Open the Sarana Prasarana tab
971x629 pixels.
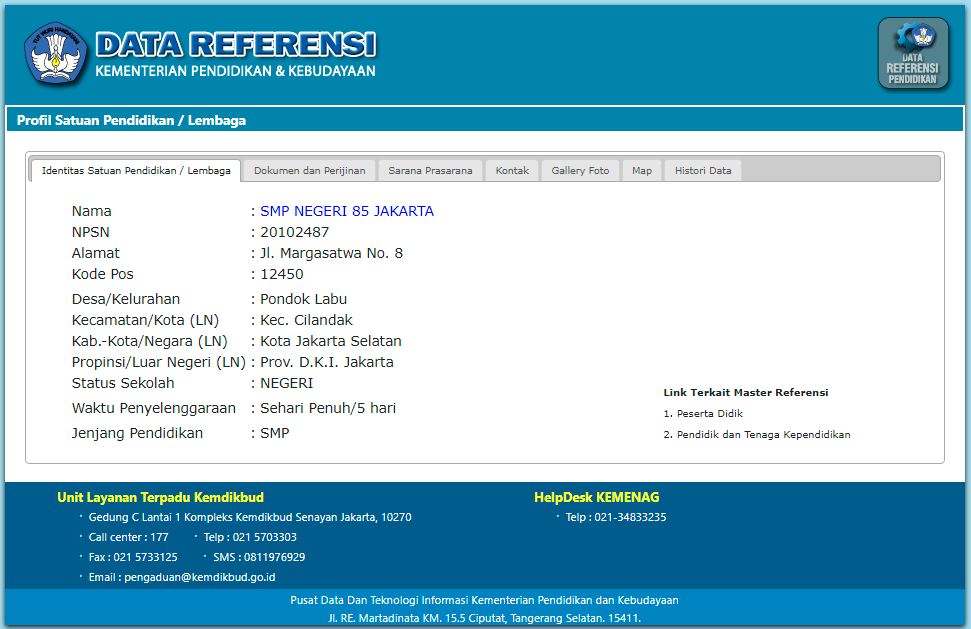pos(430,171)
